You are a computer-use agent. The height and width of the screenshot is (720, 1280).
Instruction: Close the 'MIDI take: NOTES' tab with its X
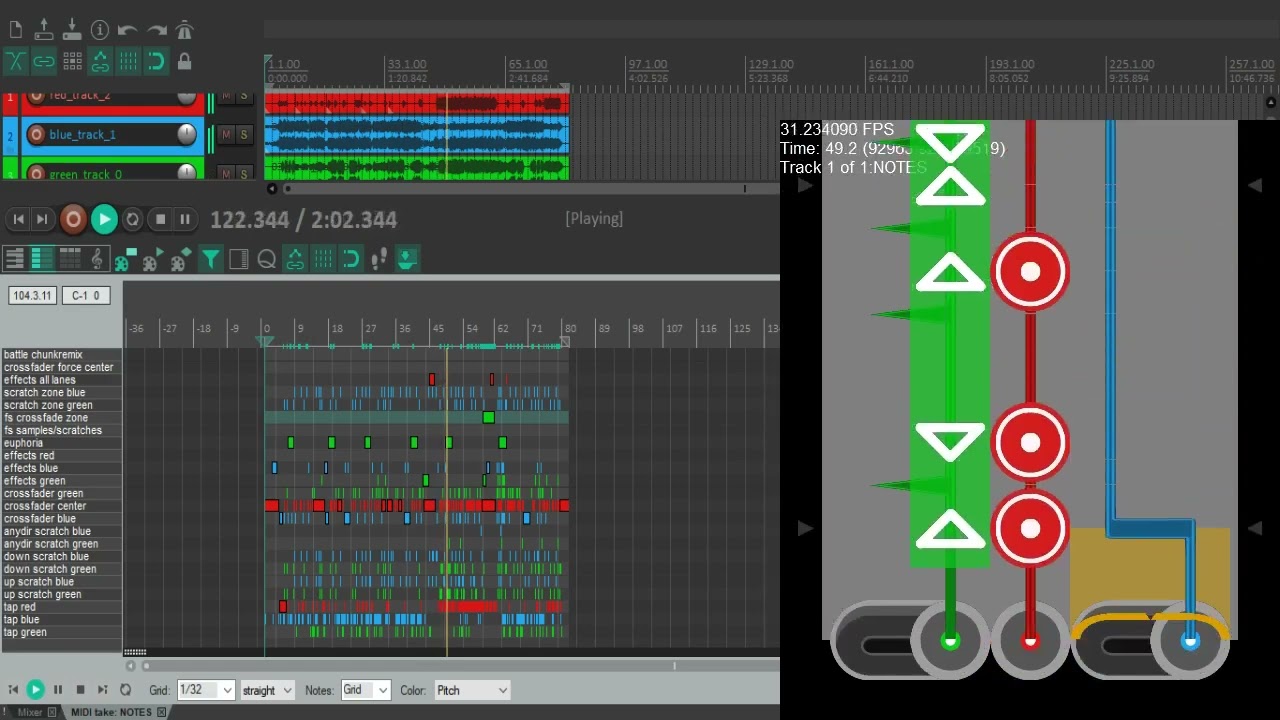161,712
